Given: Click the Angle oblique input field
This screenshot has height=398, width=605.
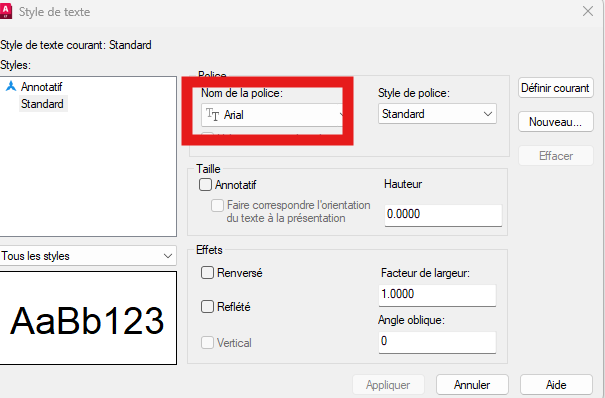Looking at the screenshot, I should (437, 342).
